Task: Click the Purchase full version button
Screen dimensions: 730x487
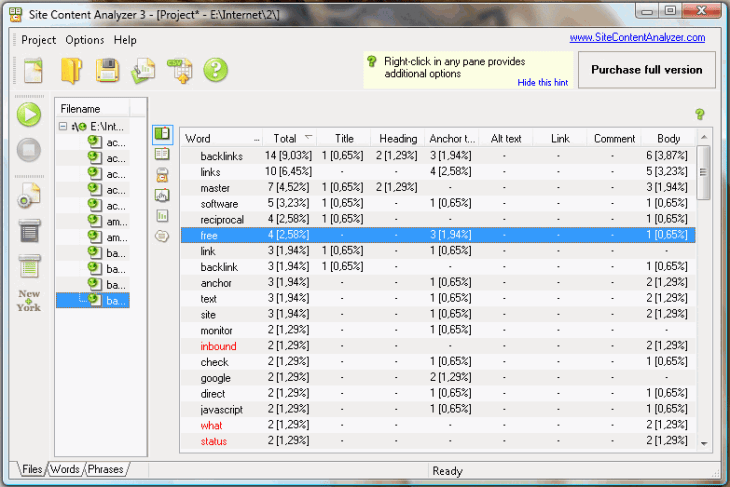Action: coord(647,70)
